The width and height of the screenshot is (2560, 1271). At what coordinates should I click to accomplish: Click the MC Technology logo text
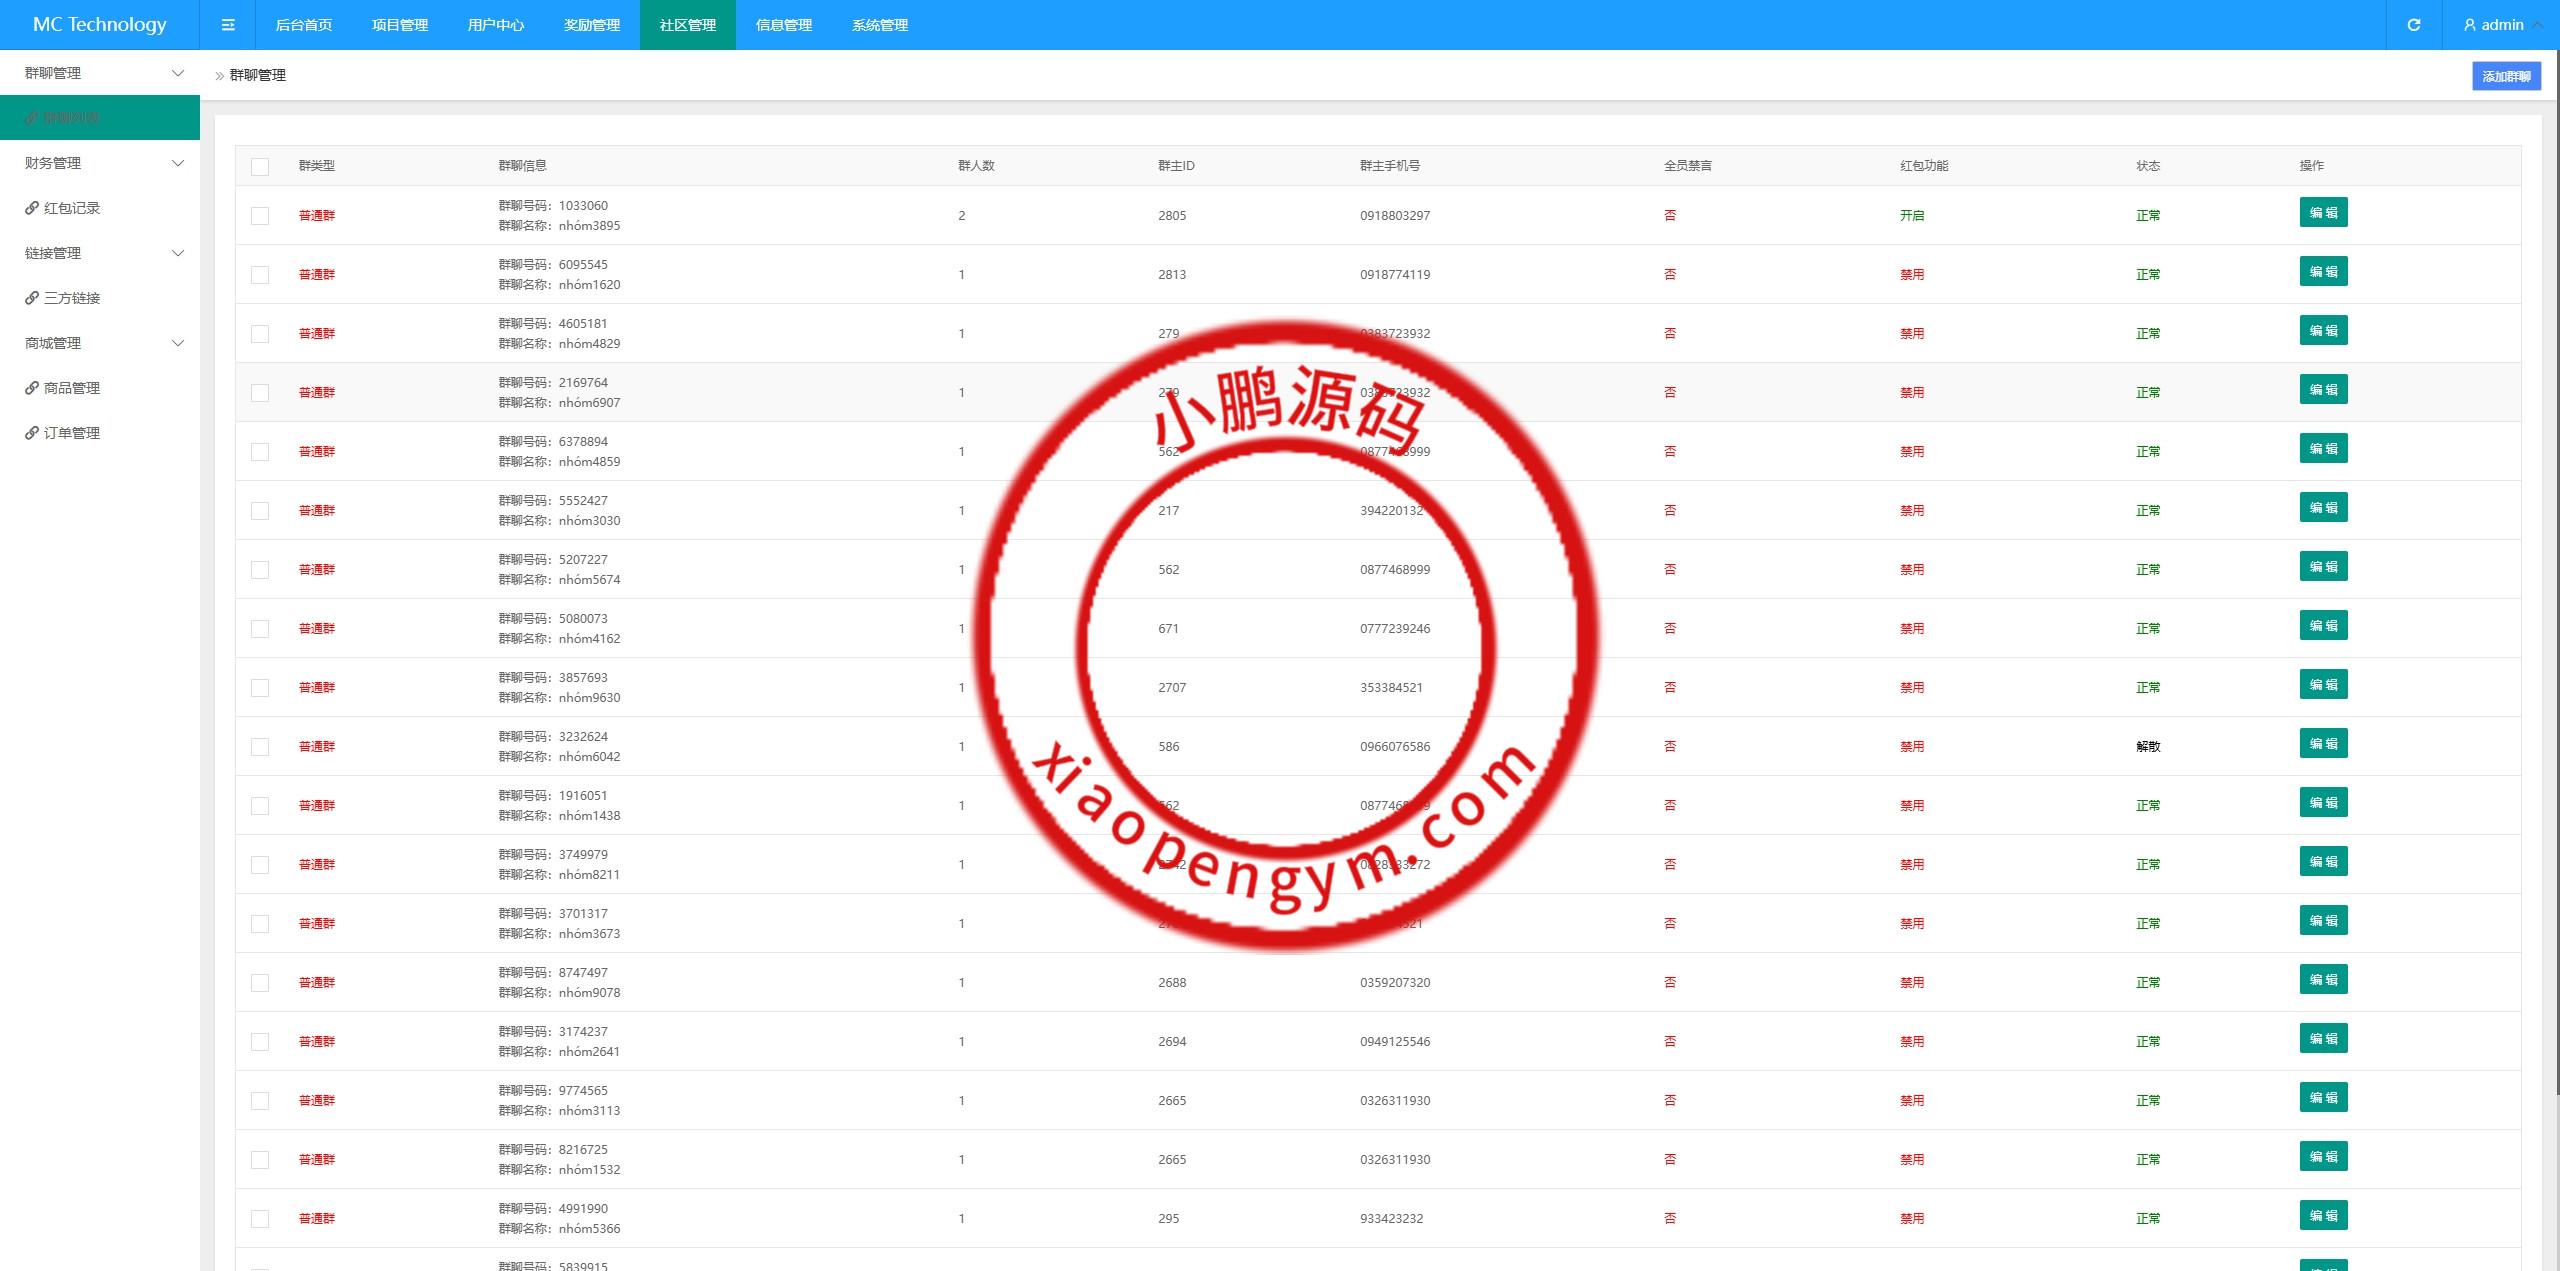click(100, 25)
